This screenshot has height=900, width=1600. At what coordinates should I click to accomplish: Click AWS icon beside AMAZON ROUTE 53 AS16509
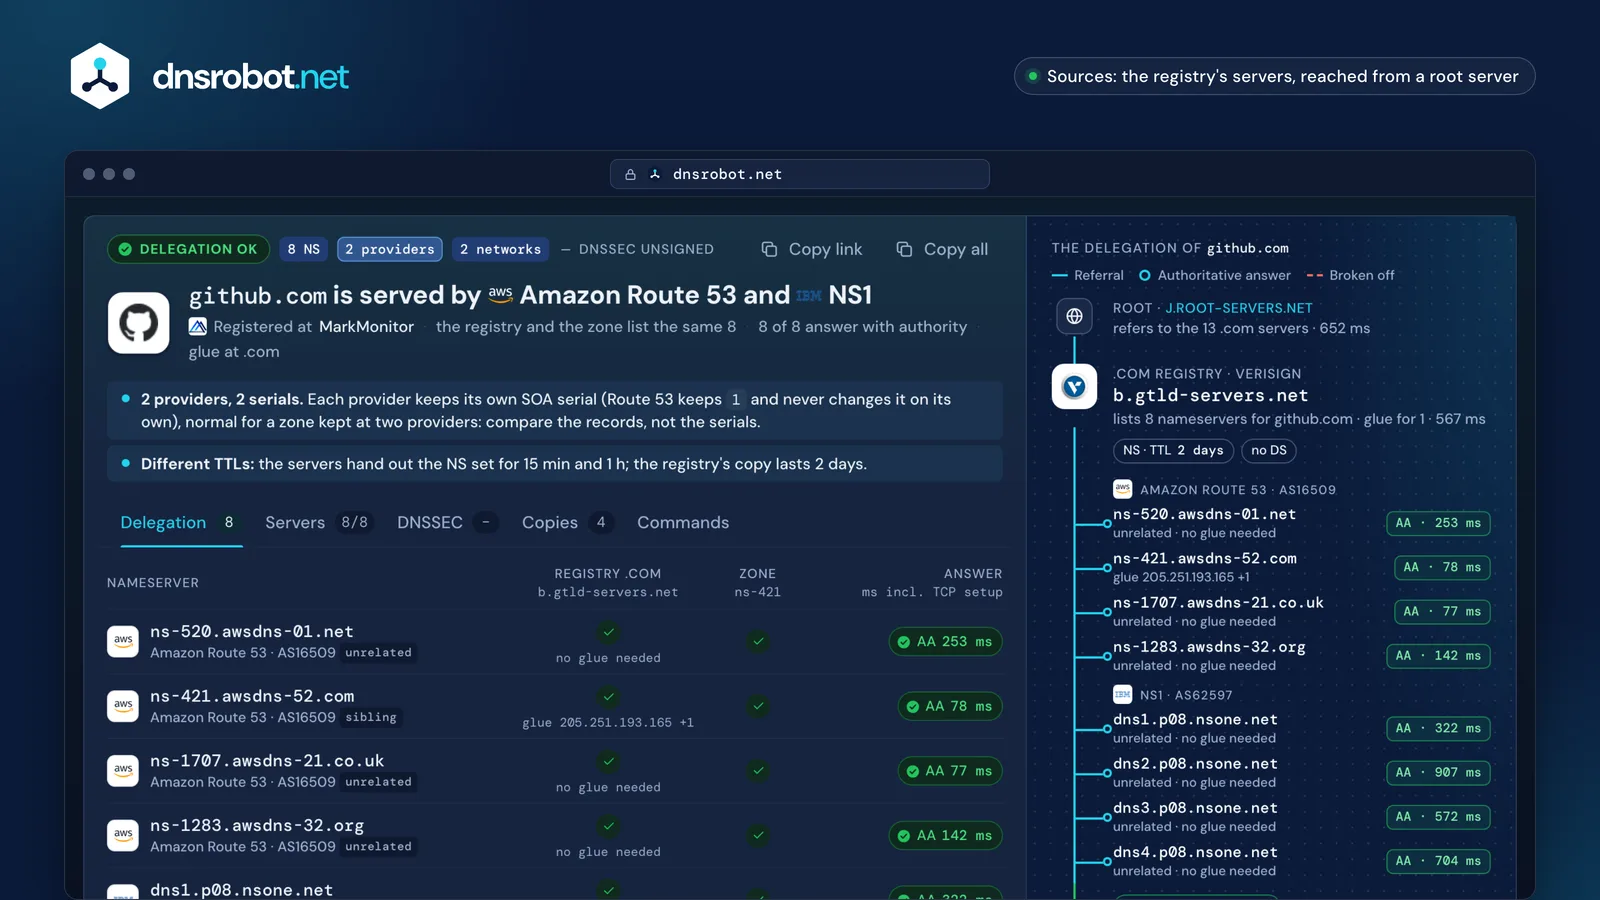pyautogui.click(x=1122, y=489)
